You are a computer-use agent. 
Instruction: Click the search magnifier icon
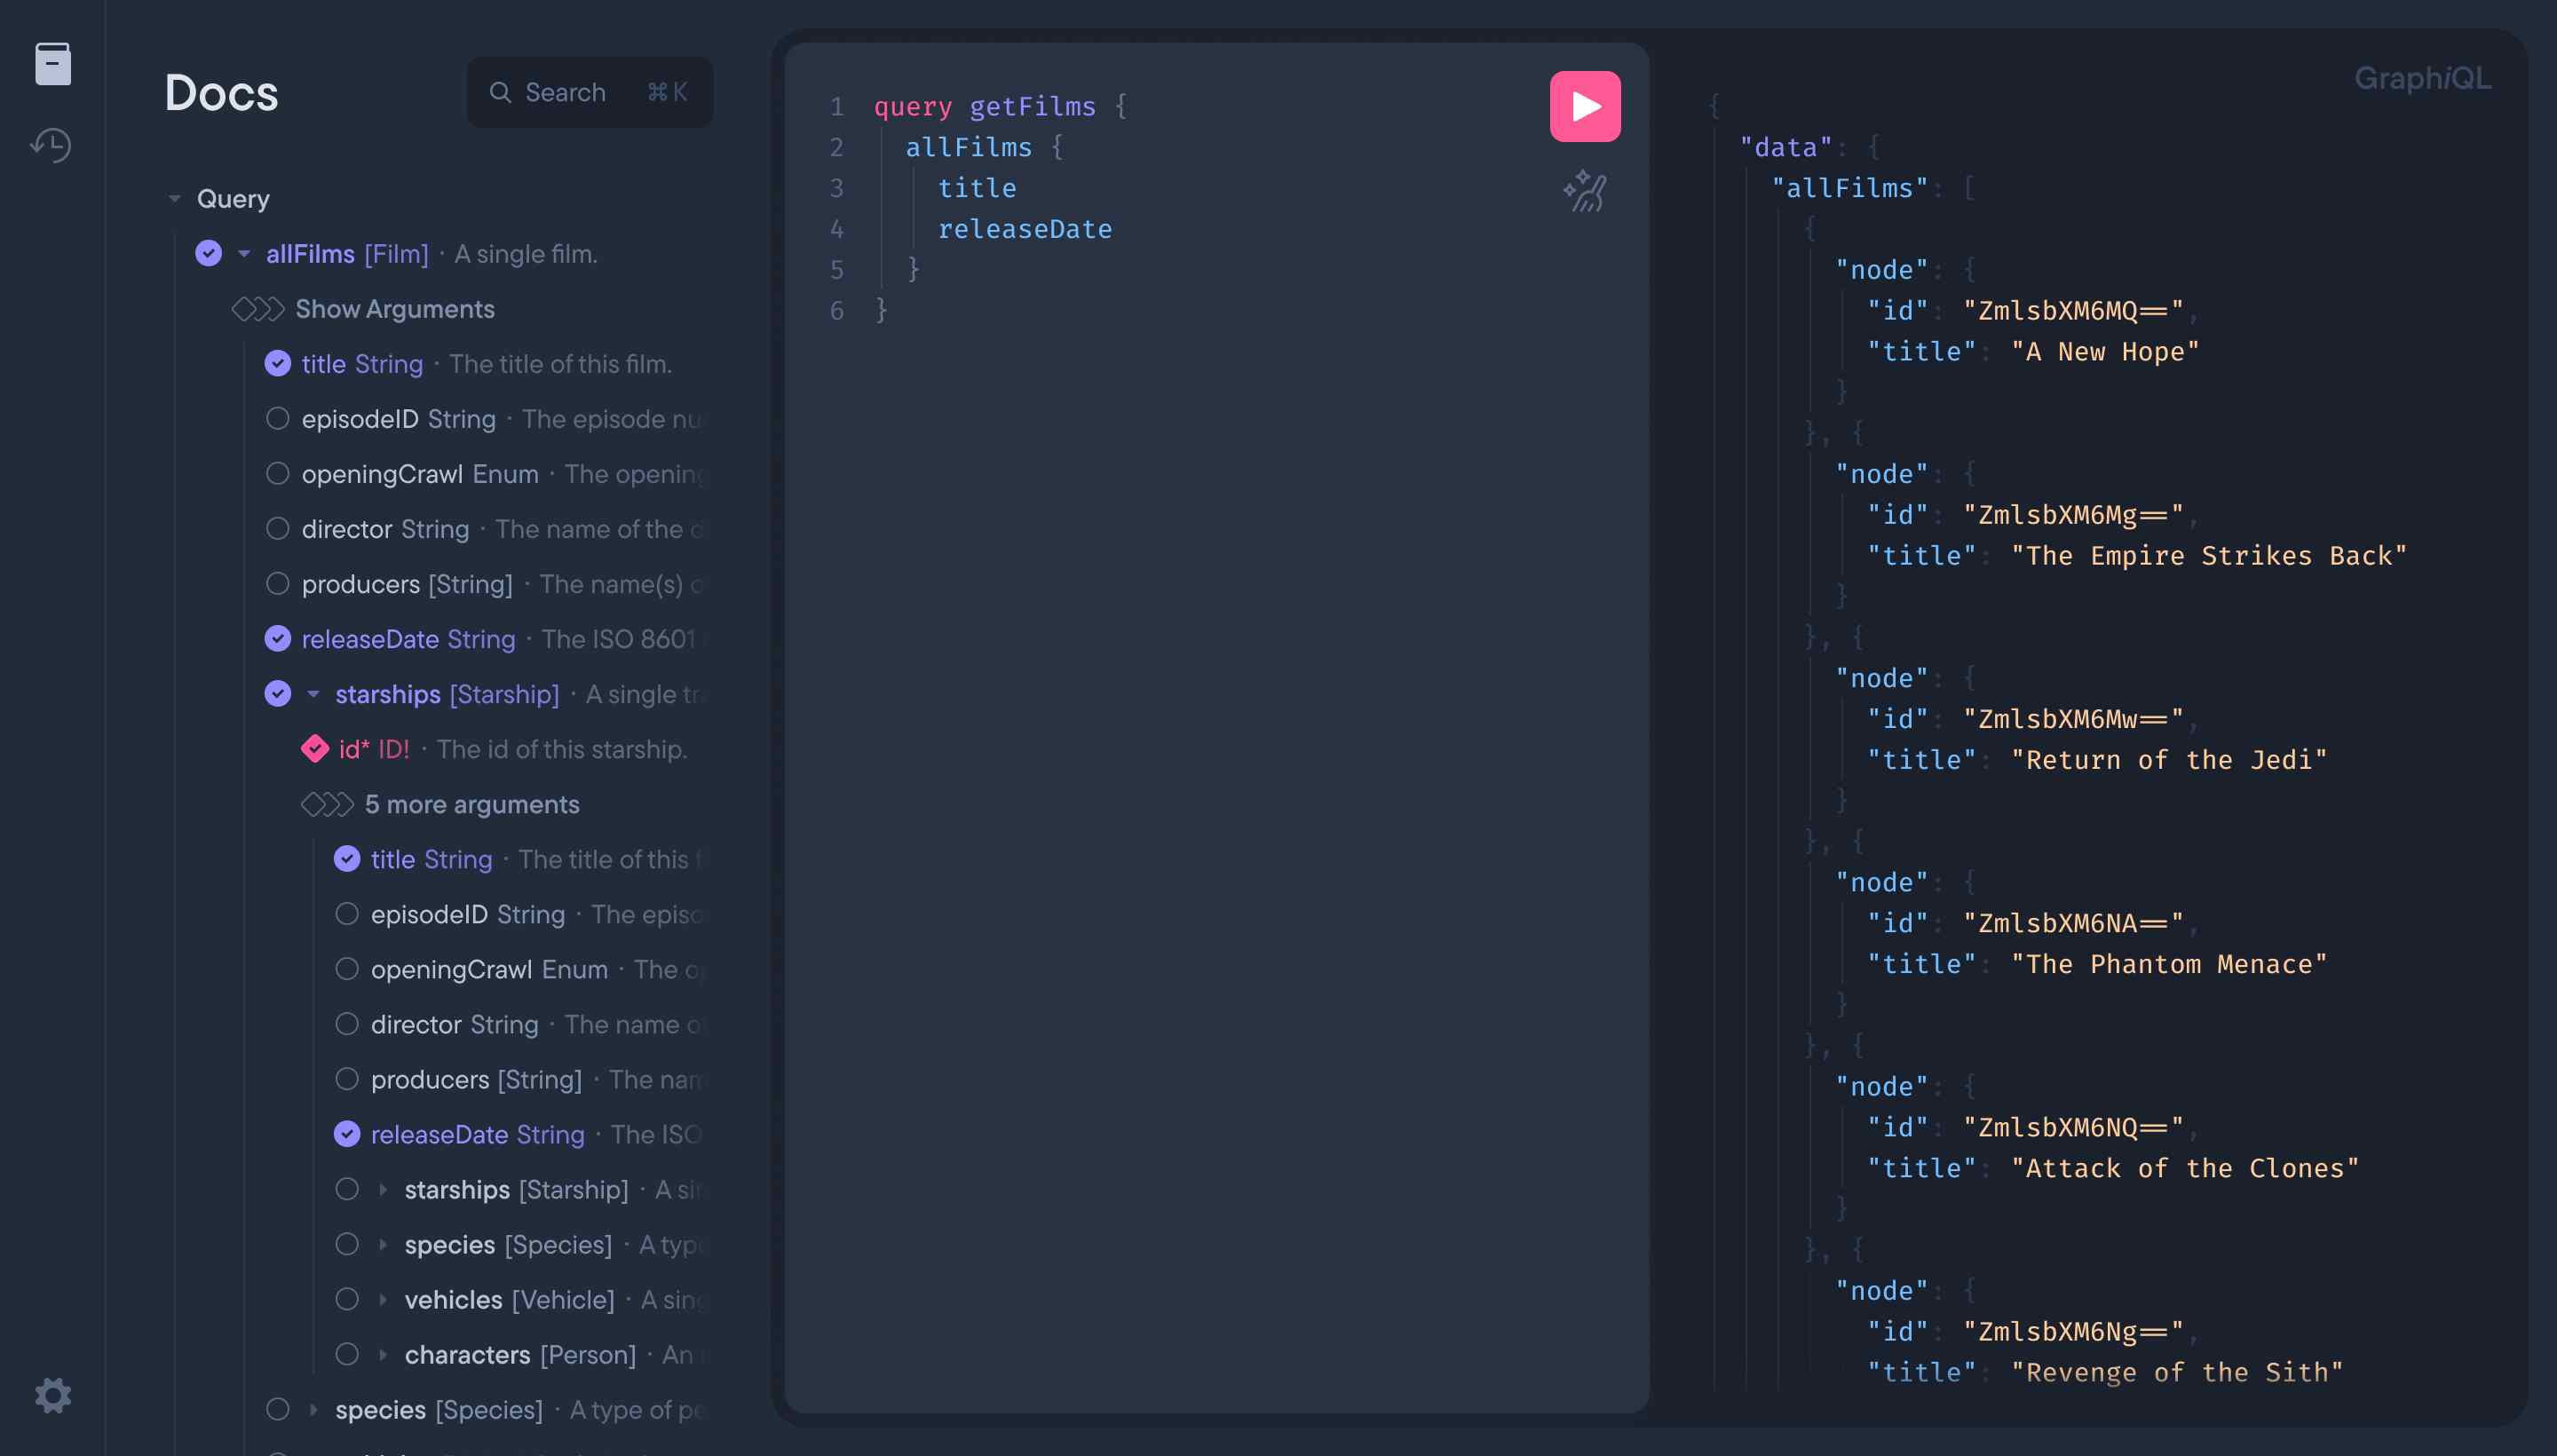pos(500,93)
